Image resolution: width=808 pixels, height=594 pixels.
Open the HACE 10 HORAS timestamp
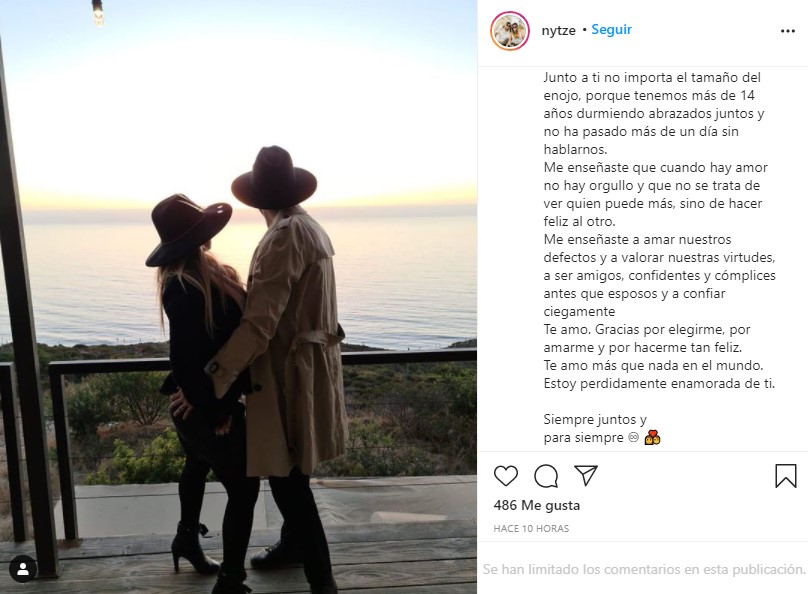coord(531,529)
